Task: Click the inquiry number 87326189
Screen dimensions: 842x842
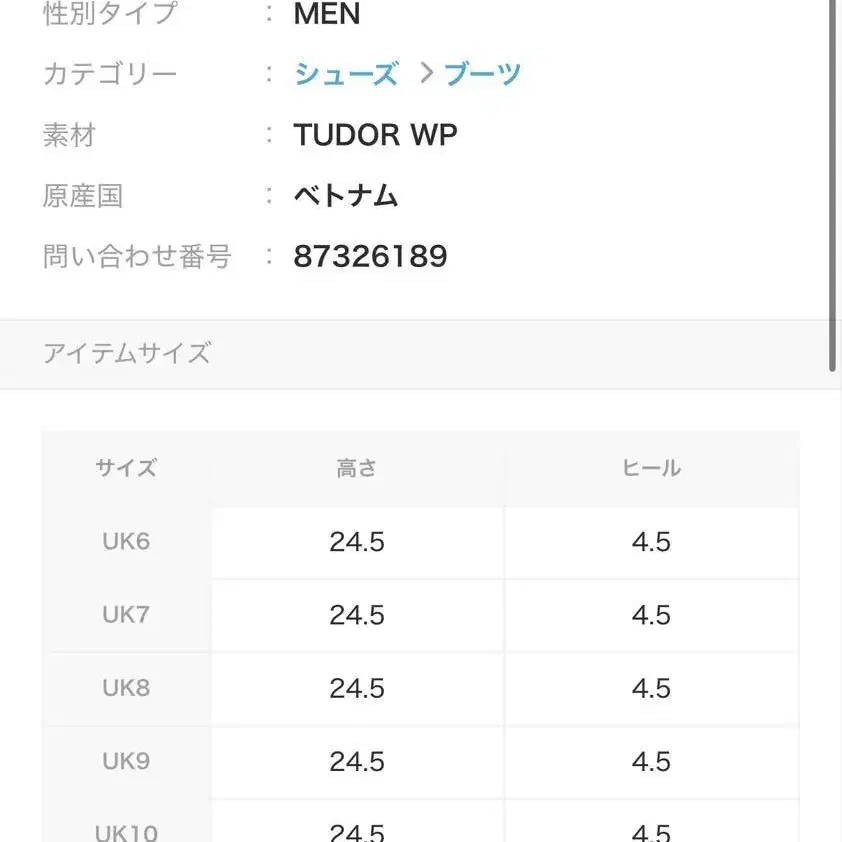Action: [x=370, y=257]
